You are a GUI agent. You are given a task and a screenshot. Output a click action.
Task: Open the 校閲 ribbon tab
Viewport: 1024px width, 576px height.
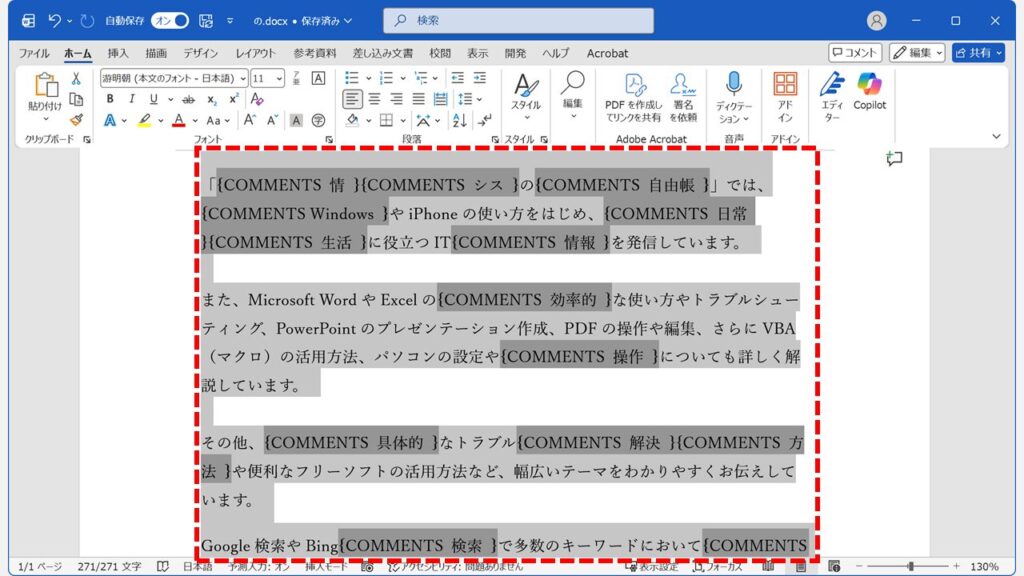(x=441, y=53)
